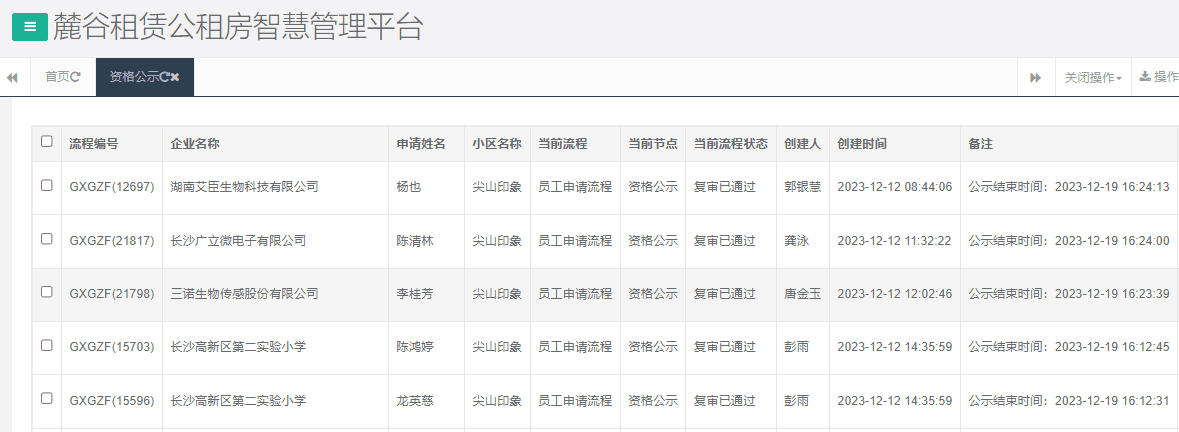Image resolution: width=1179 pixels, height=432 pixels.
Task: Click the 创建时间 column header
Action: (x=862, y=143)
